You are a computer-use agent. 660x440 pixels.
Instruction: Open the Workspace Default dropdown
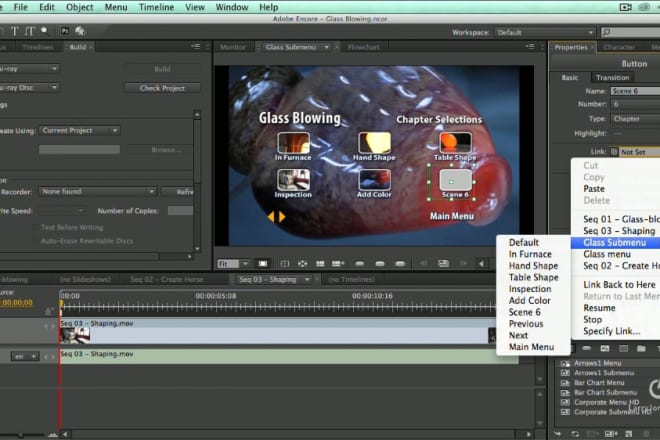click(x=545, y=32)
